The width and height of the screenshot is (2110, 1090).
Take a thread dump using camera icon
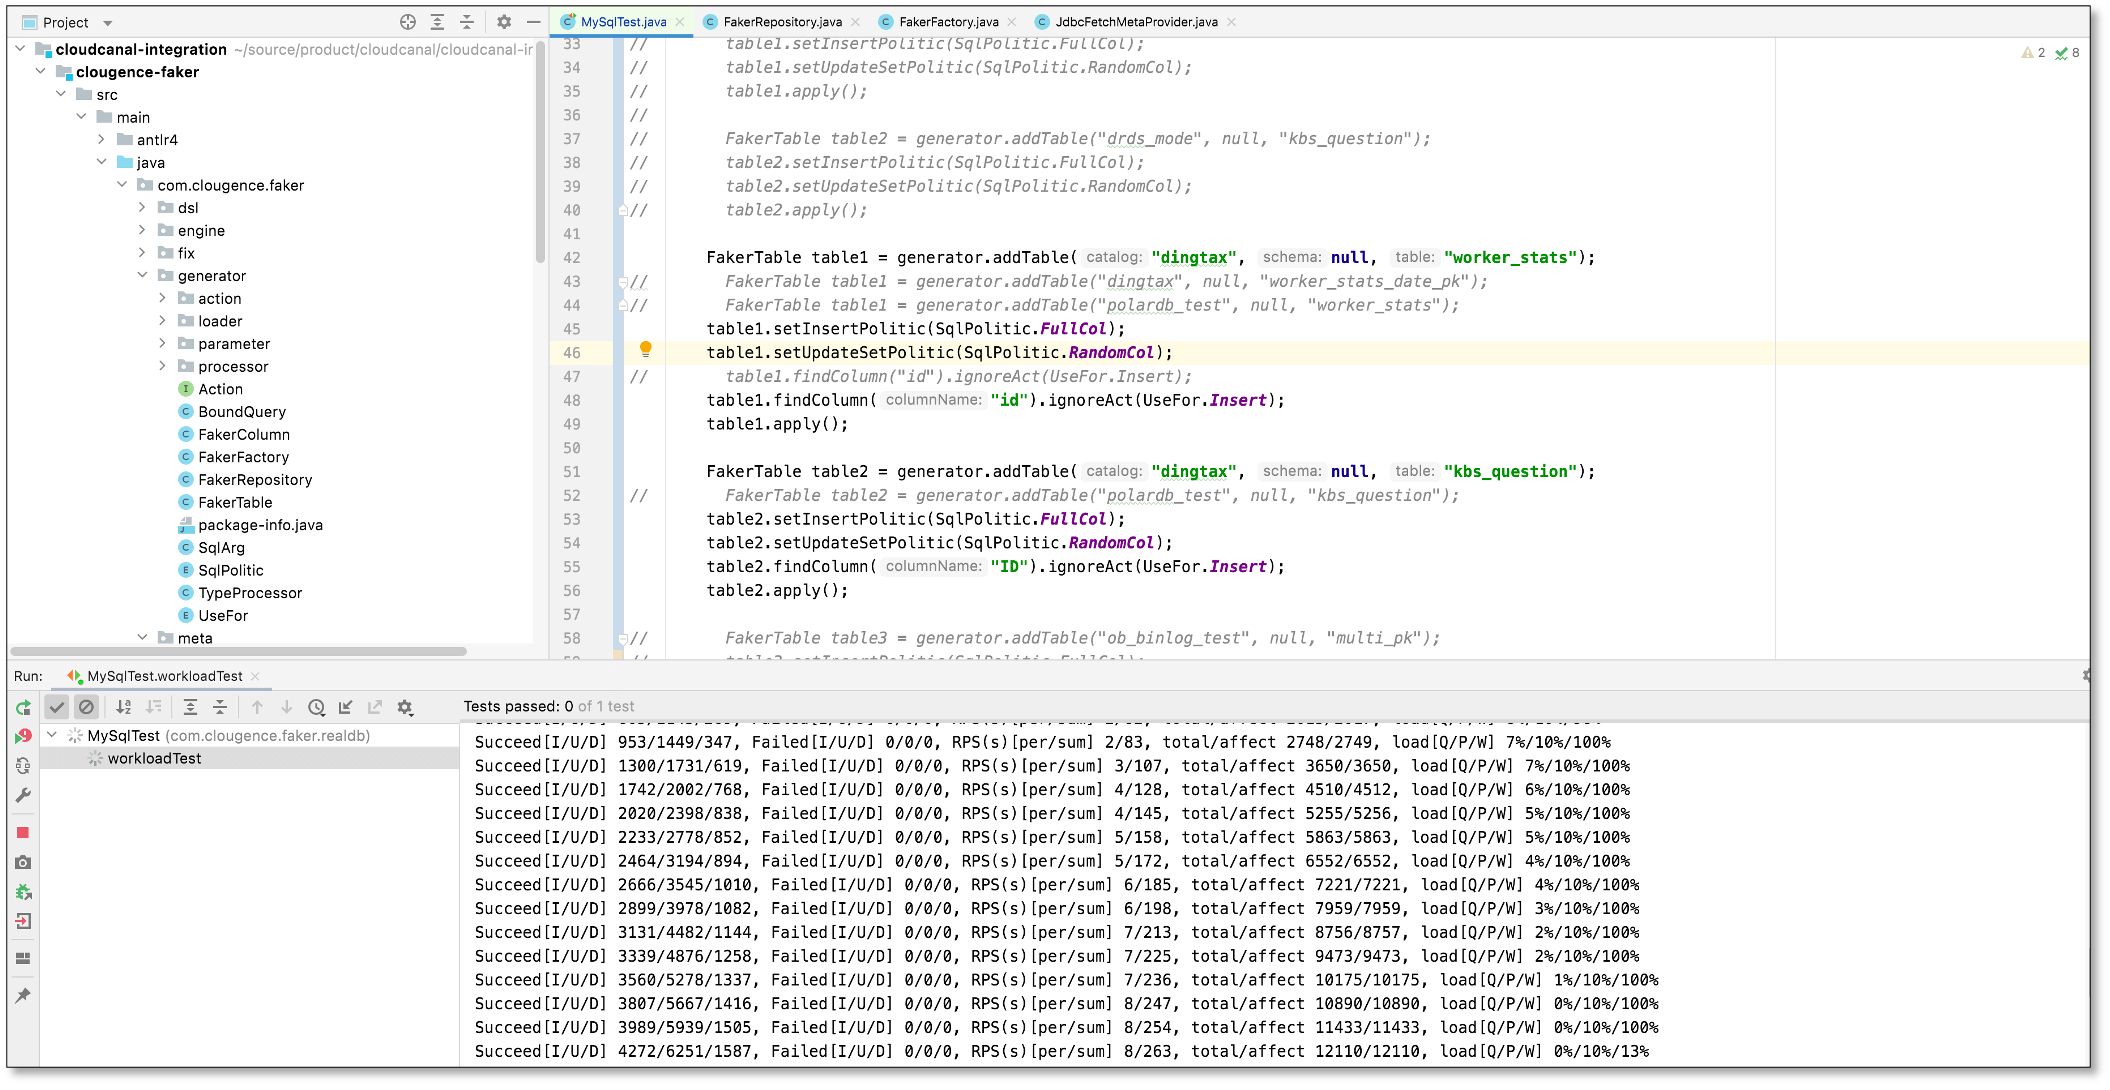coord(23,863)
